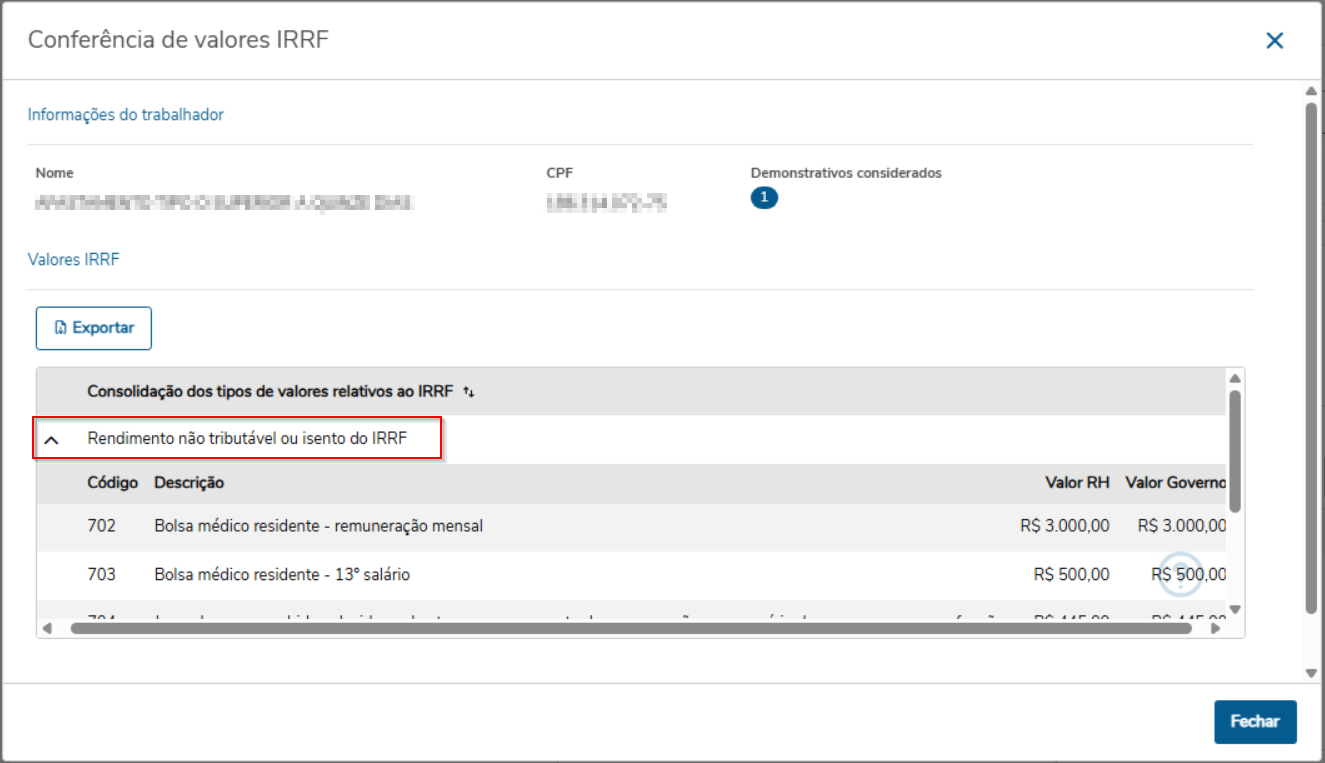
Task: Click the dialog's outer vertical scrollbar thumb
Action: (1311, 357)
